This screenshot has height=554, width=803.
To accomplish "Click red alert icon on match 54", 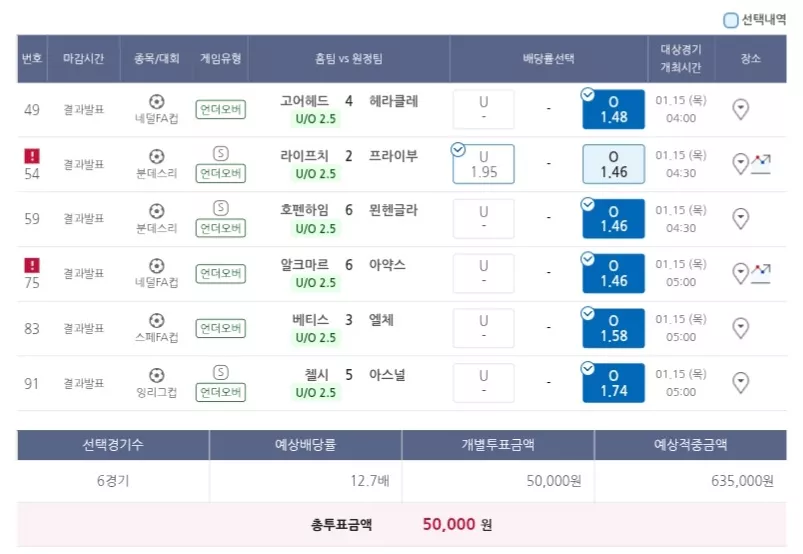I will coord(32,156).
